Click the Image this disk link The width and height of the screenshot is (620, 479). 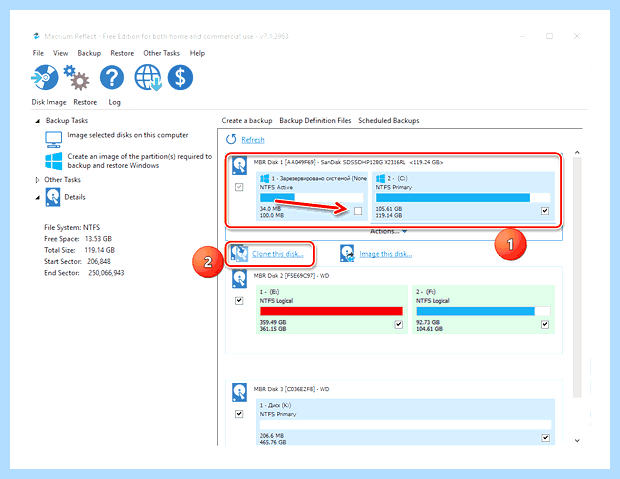pos(386,254)
